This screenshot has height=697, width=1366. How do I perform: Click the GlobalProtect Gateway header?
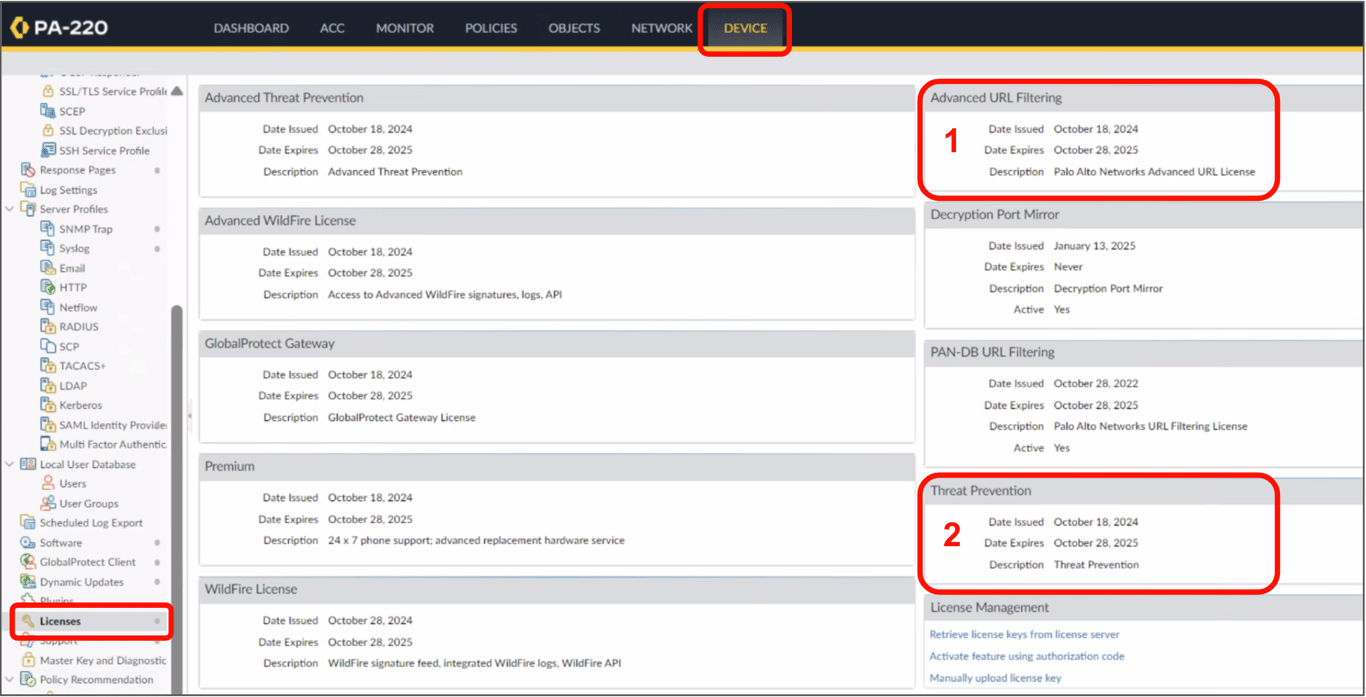[557, 343]
